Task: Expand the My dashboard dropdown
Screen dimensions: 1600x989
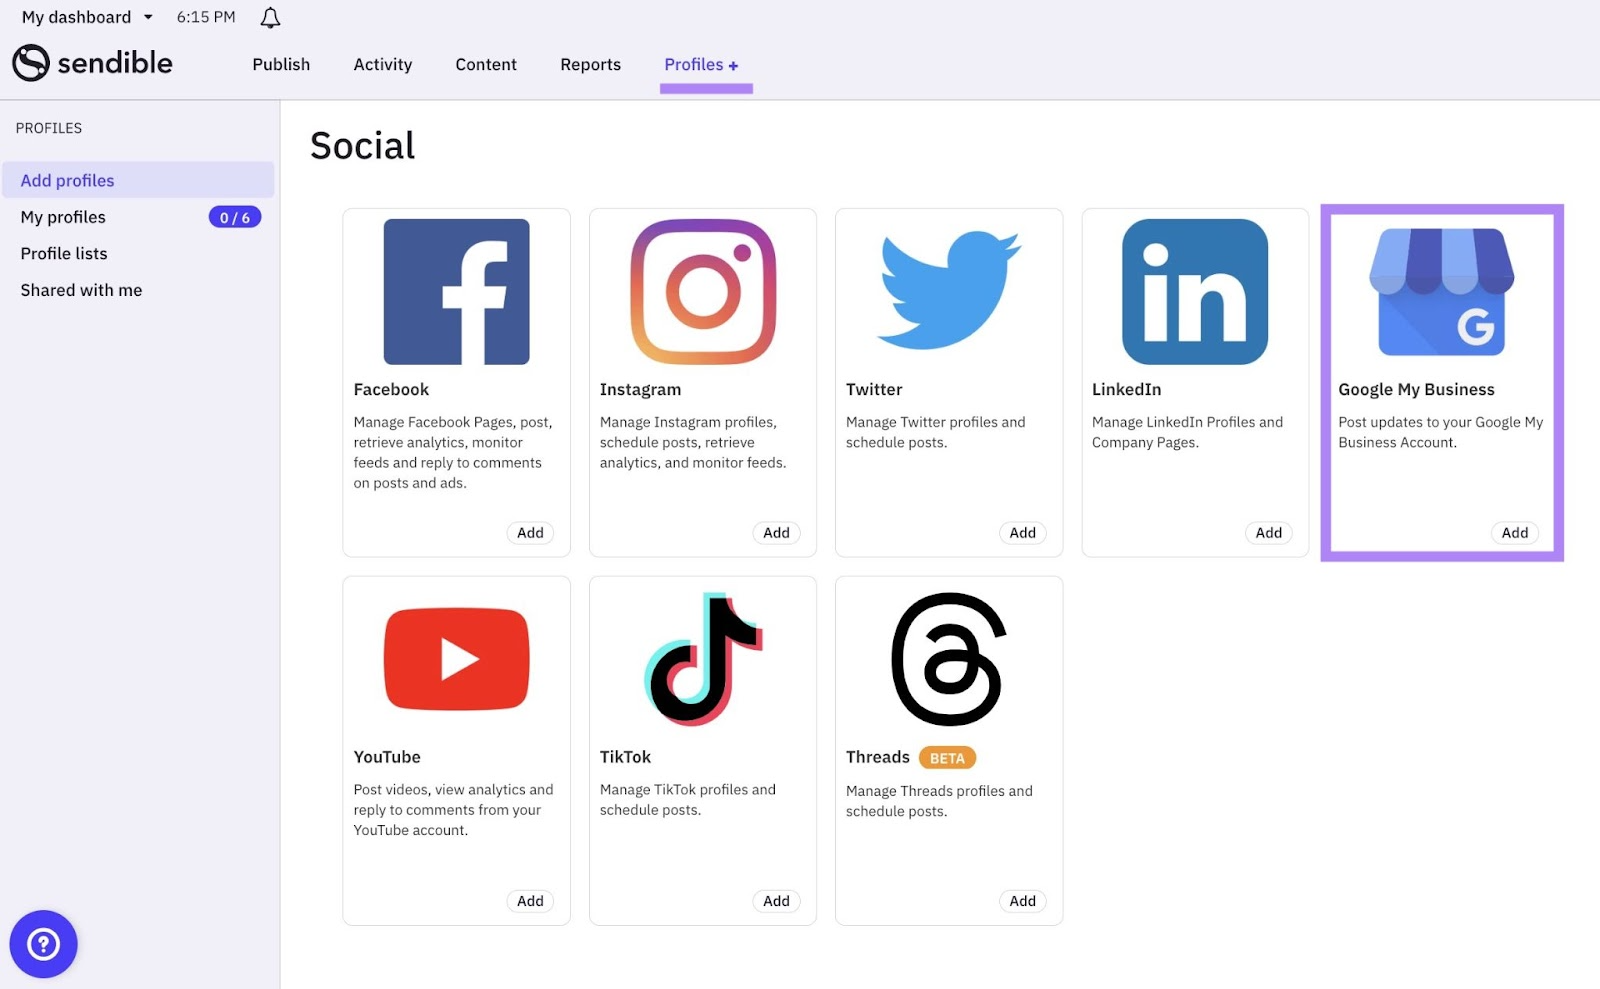Action: click(86, 16)
